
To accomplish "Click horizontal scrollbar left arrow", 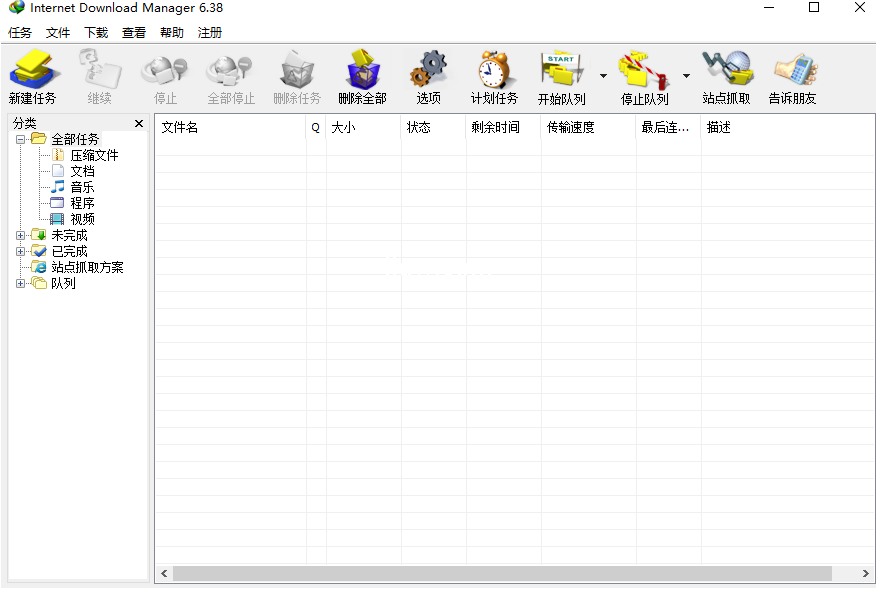I will pos(164,573).
